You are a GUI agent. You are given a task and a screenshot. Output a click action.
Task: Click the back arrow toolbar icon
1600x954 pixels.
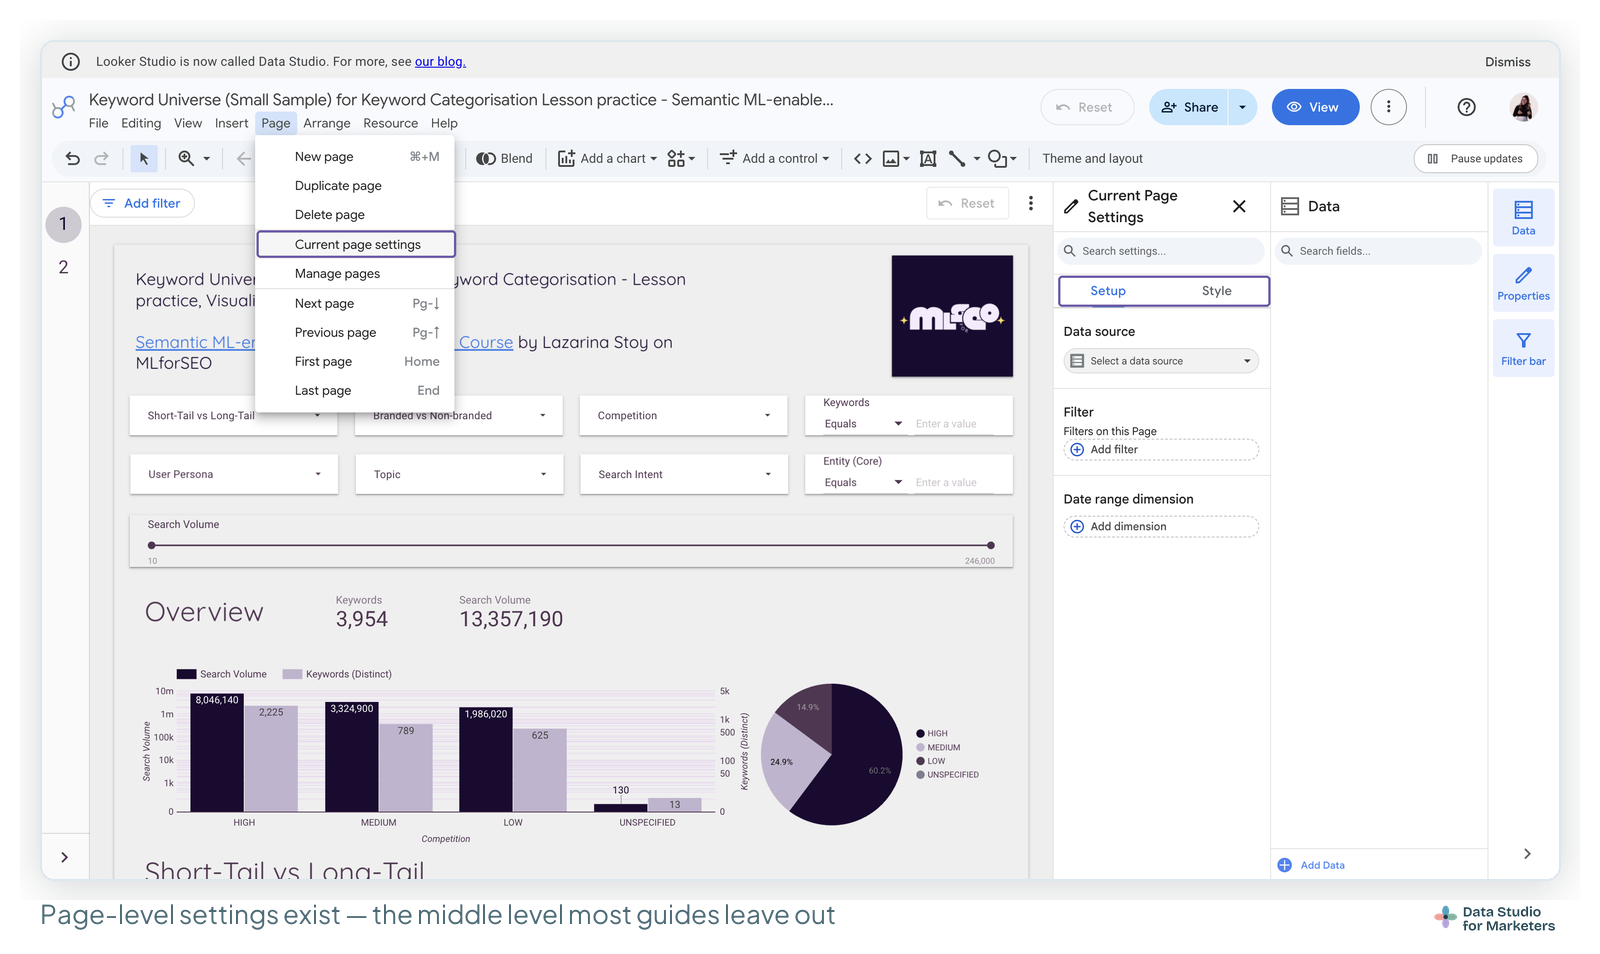(x=243, y=158)
